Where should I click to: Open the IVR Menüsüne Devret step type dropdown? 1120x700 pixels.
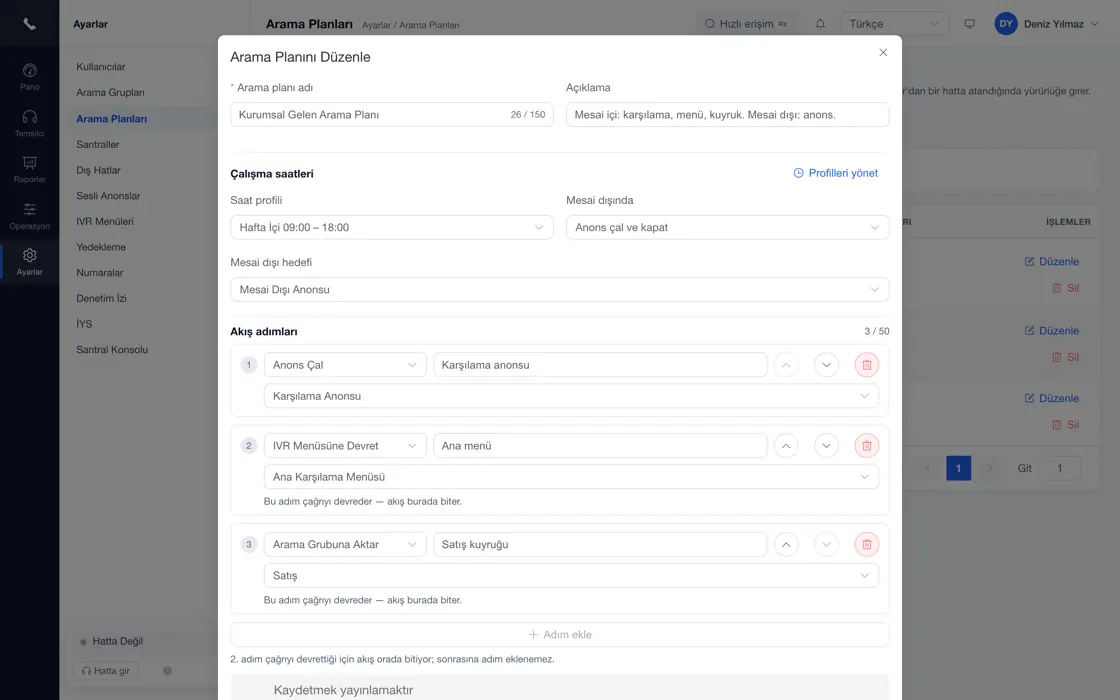[345, 446]
